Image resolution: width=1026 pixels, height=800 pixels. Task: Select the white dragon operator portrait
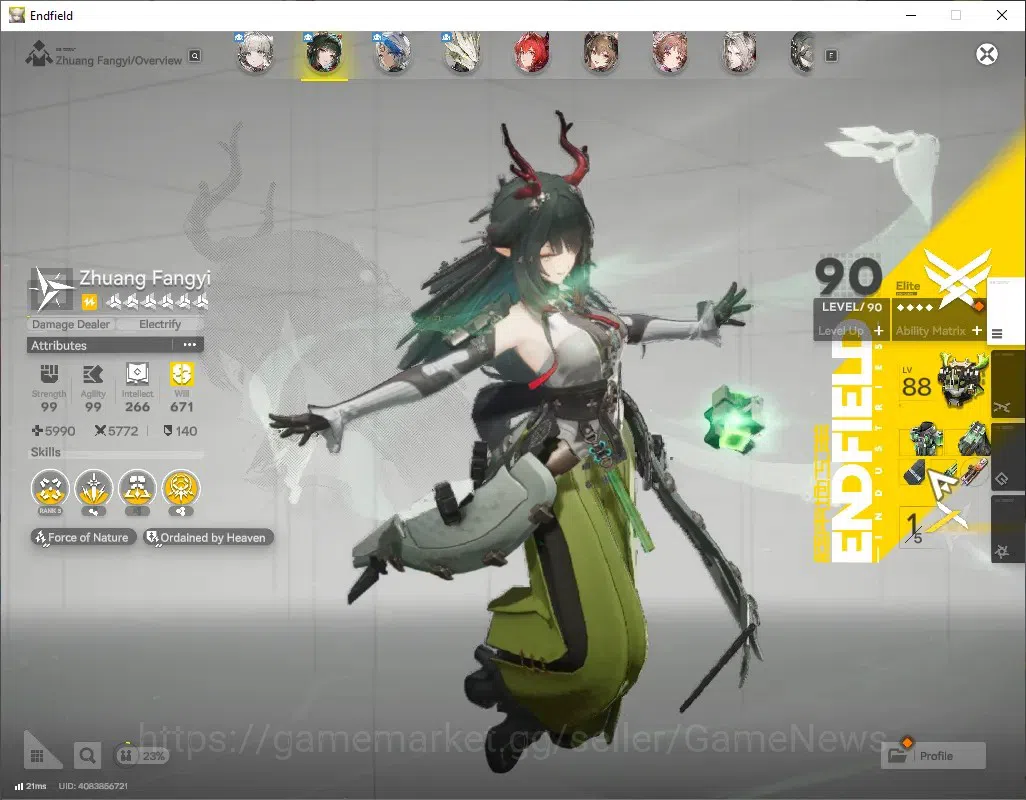click(x=463, y=54)
